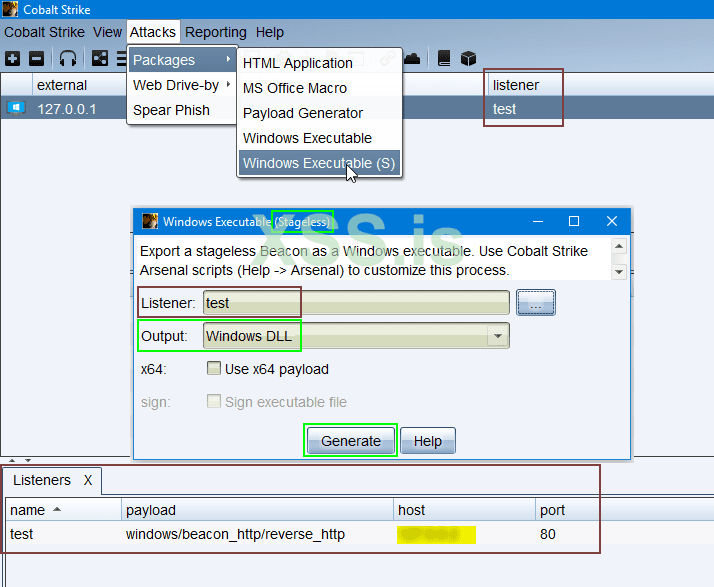The width and height of the screenshot is (714, 587).
Task: Open the Output dropdown showing Windows DLL
Action: click(356, 336)
